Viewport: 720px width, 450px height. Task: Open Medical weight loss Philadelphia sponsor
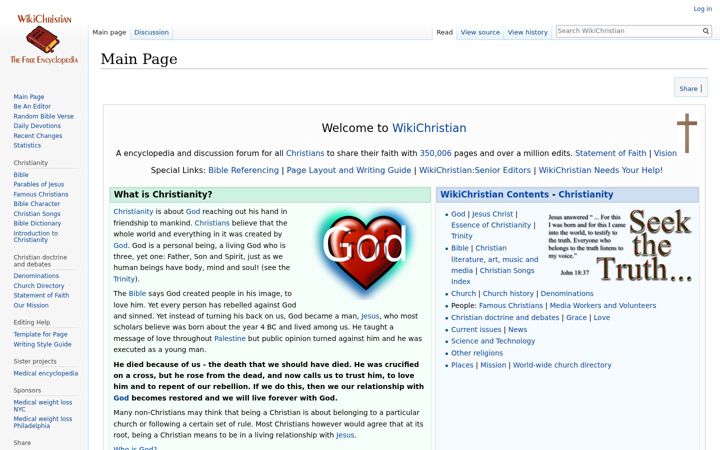[x=43, y=422]
